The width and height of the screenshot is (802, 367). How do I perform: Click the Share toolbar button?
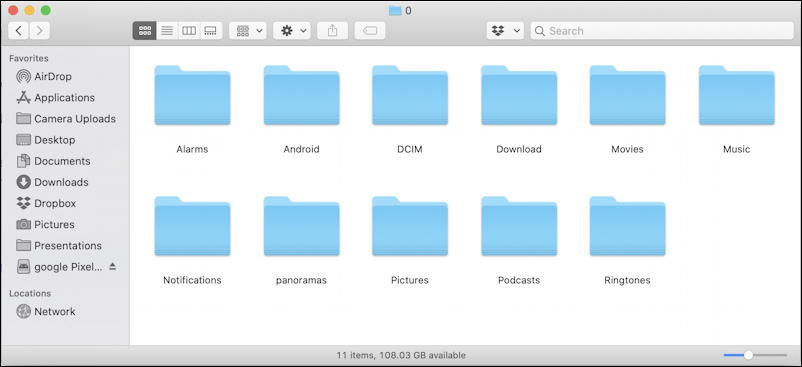click(332, 31)
